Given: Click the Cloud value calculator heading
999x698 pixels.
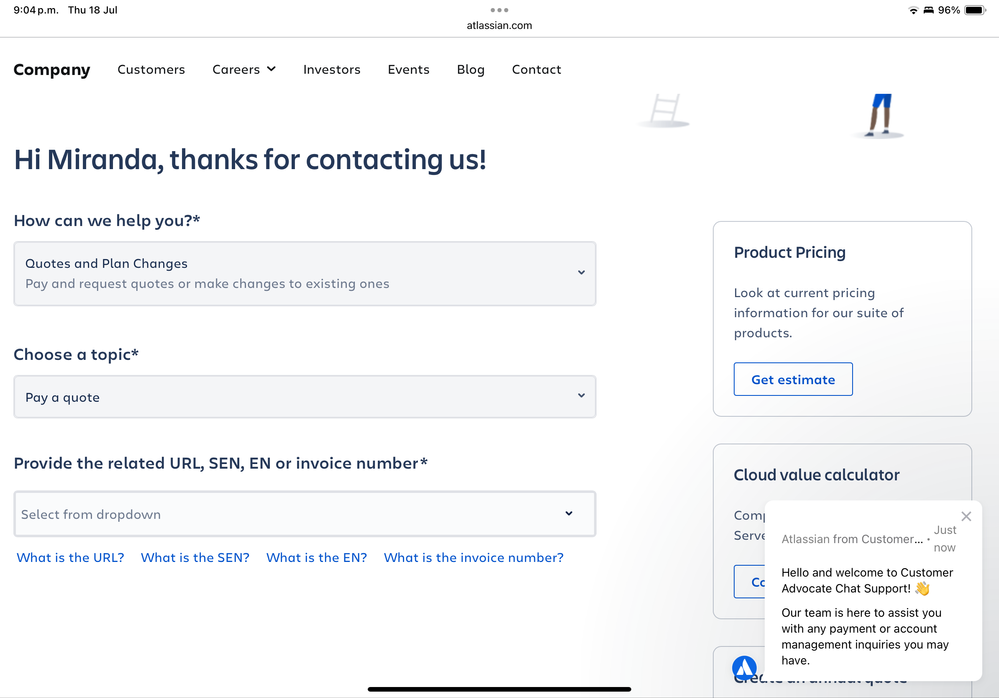Looking at the screenshot, I should [x=817, y=474].
